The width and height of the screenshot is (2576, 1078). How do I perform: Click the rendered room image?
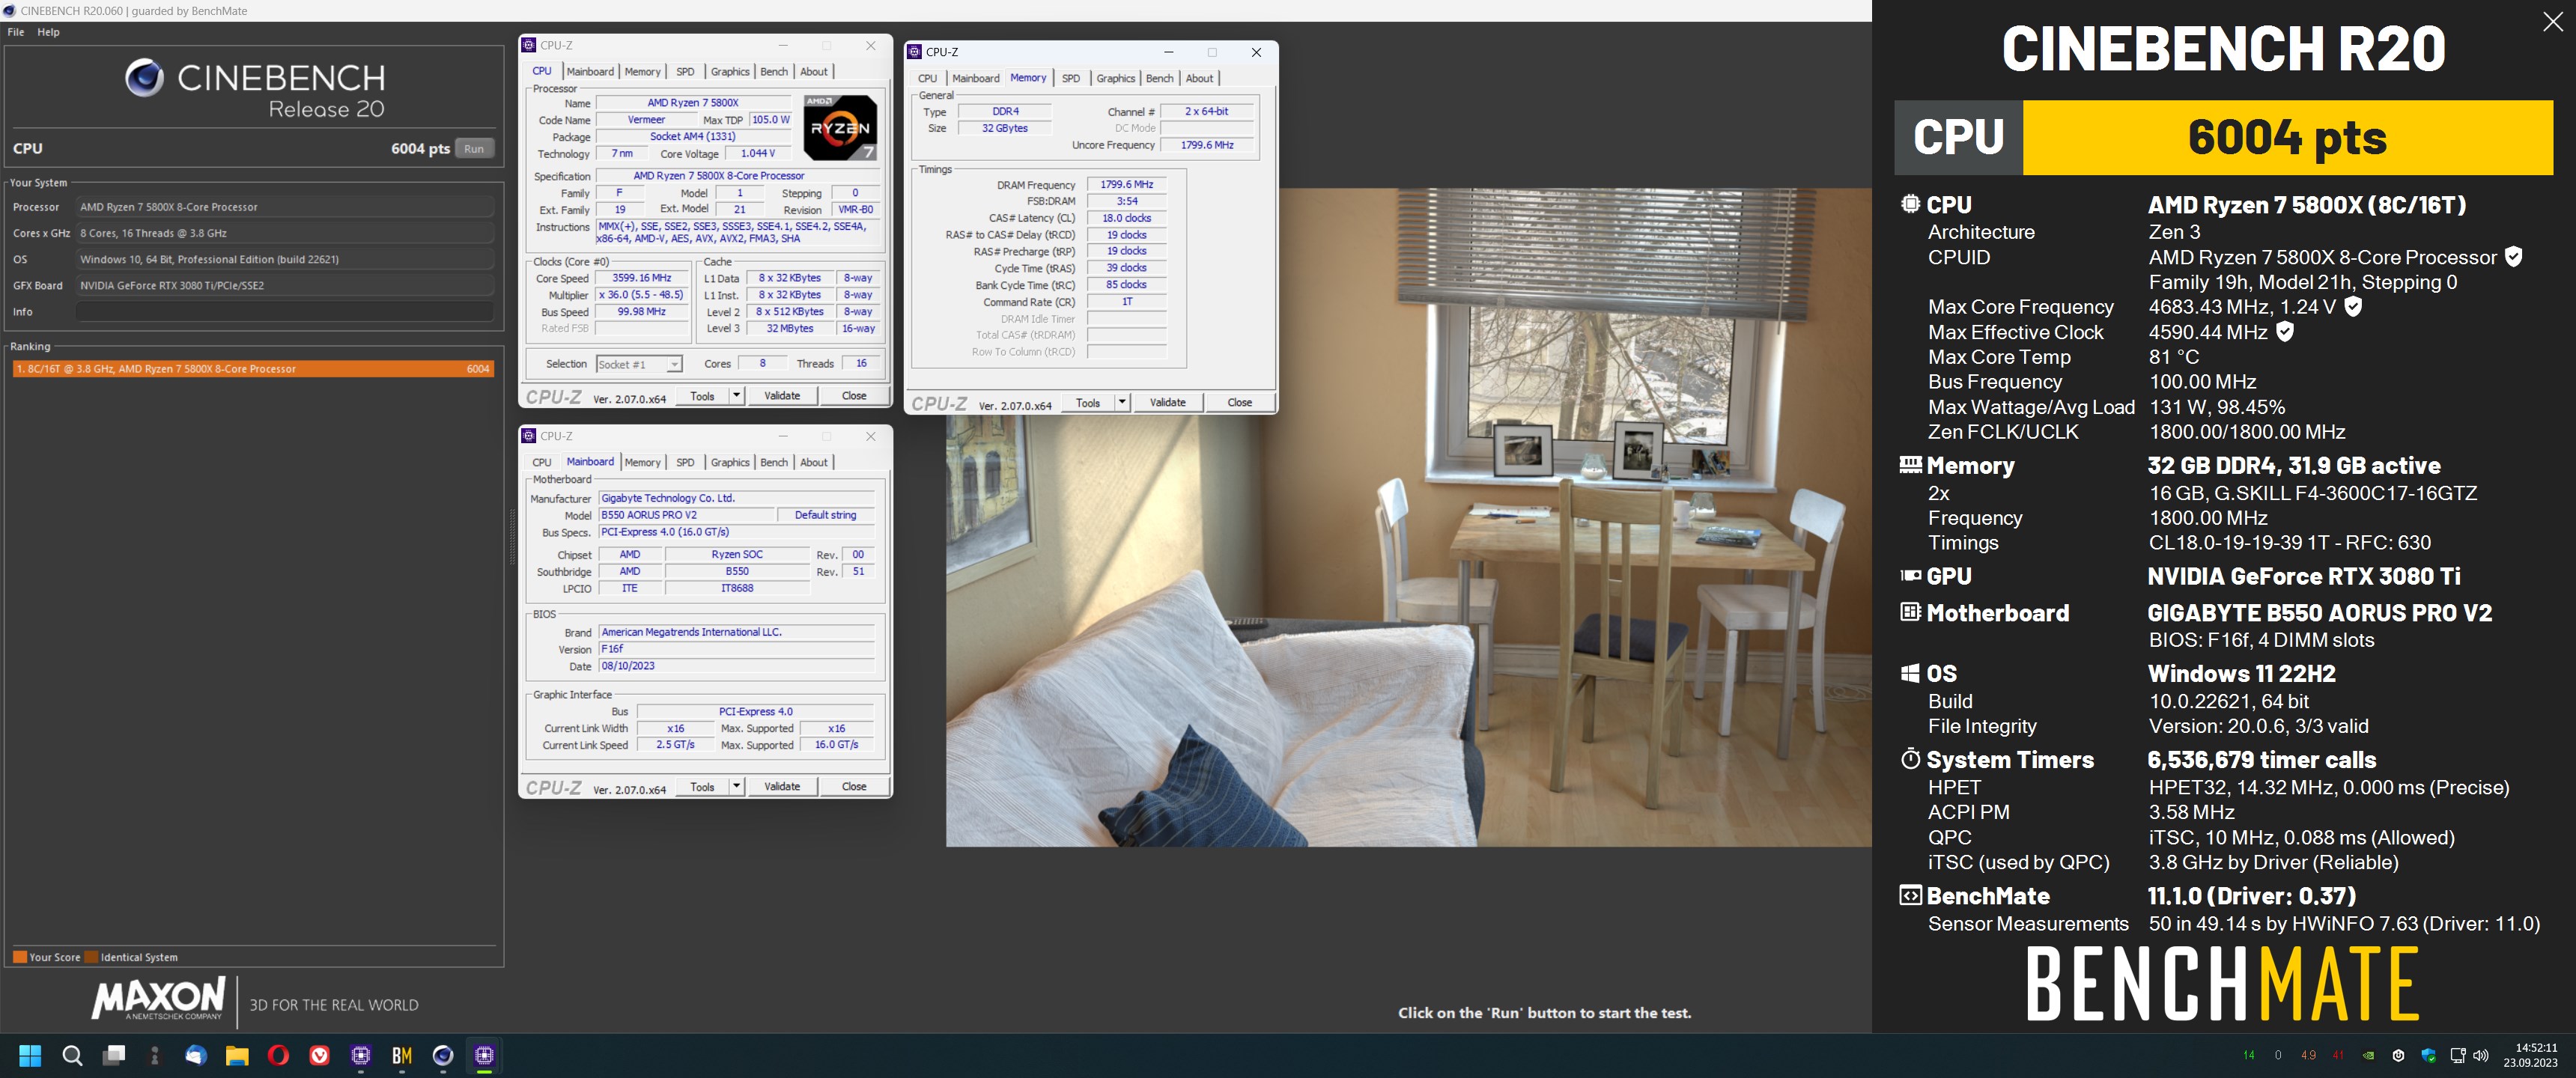coord(1408,517)
